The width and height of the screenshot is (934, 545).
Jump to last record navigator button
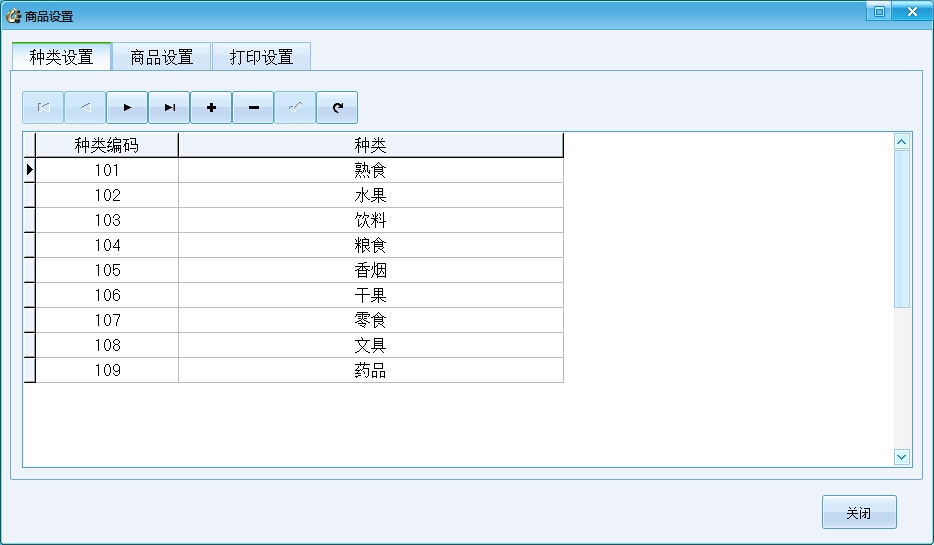[x=169, y=107]
